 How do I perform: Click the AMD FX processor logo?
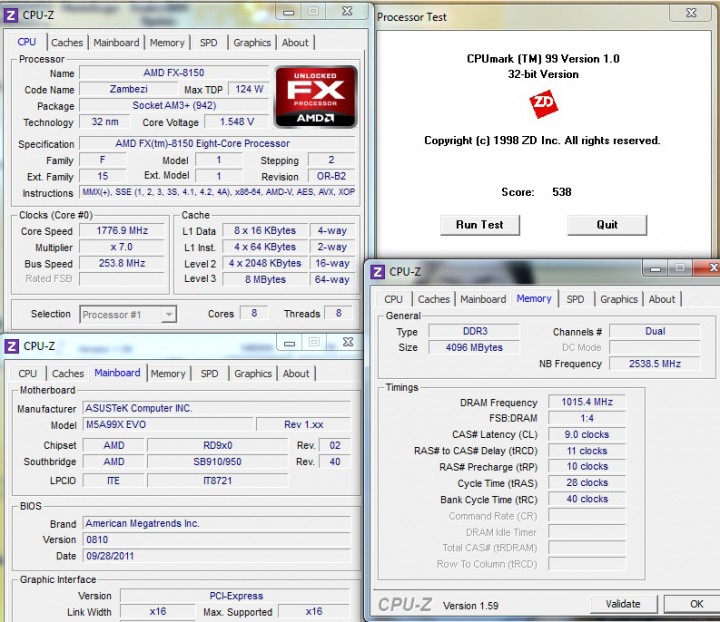pyautogui.click(x=315, y=96)
